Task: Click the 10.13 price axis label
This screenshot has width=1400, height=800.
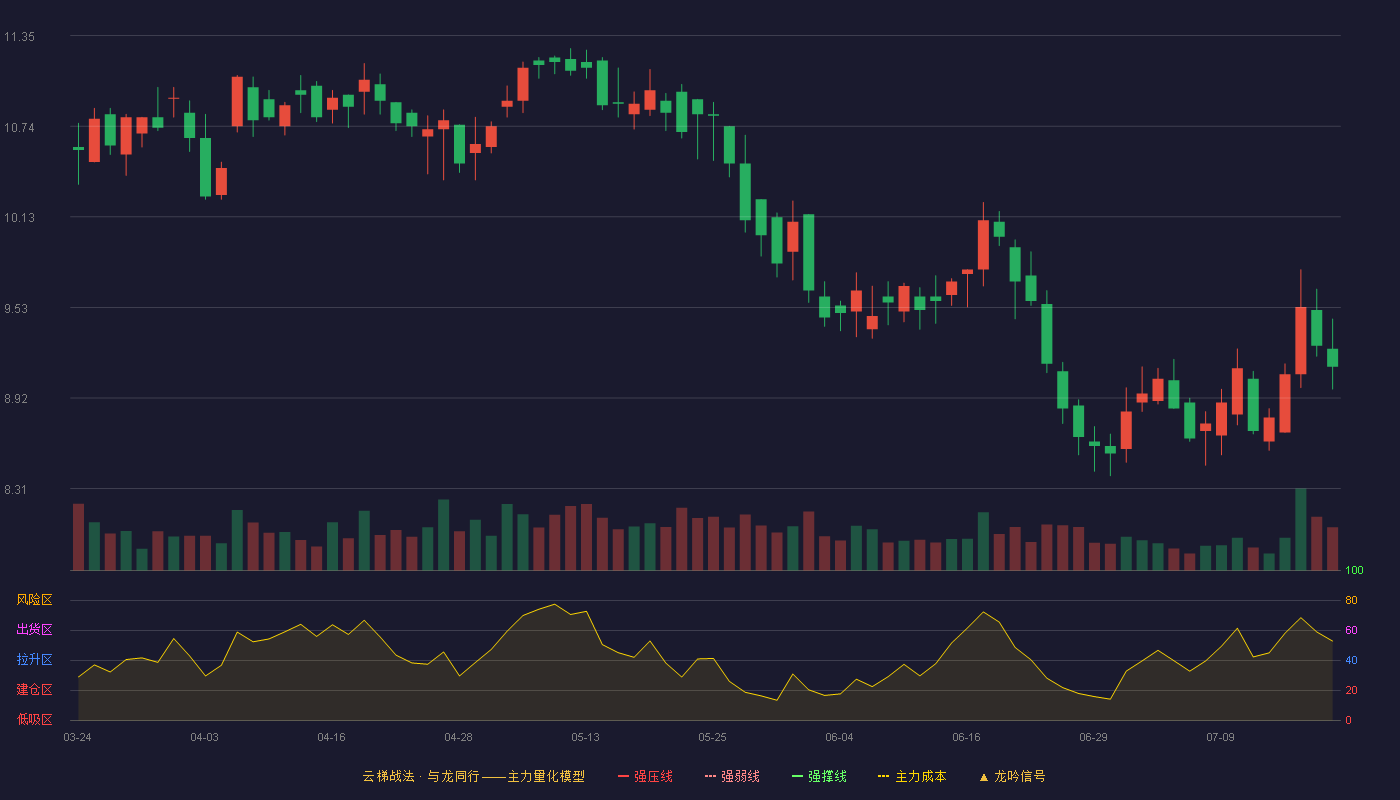Action: tap(19, 218)
